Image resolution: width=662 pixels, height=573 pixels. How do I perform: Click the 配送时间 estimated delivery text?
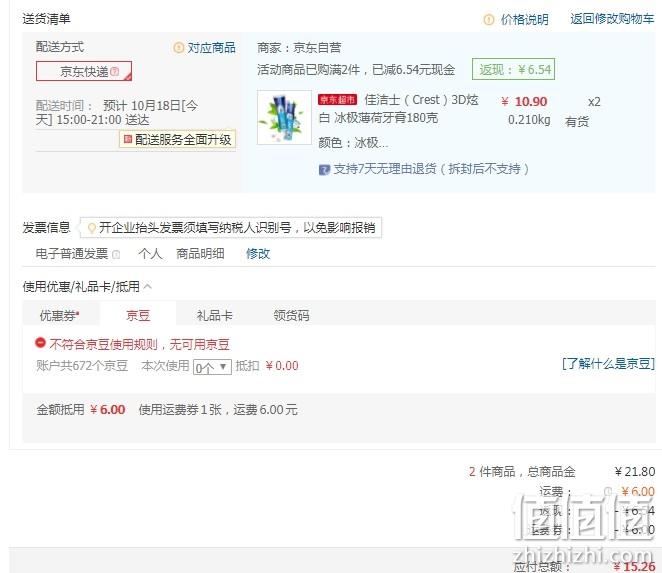117,113
